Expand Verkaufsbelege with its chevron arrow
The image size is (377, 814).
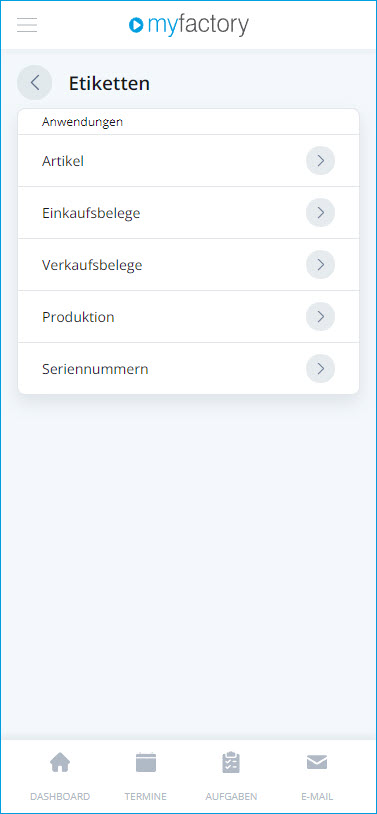point(320,265)
